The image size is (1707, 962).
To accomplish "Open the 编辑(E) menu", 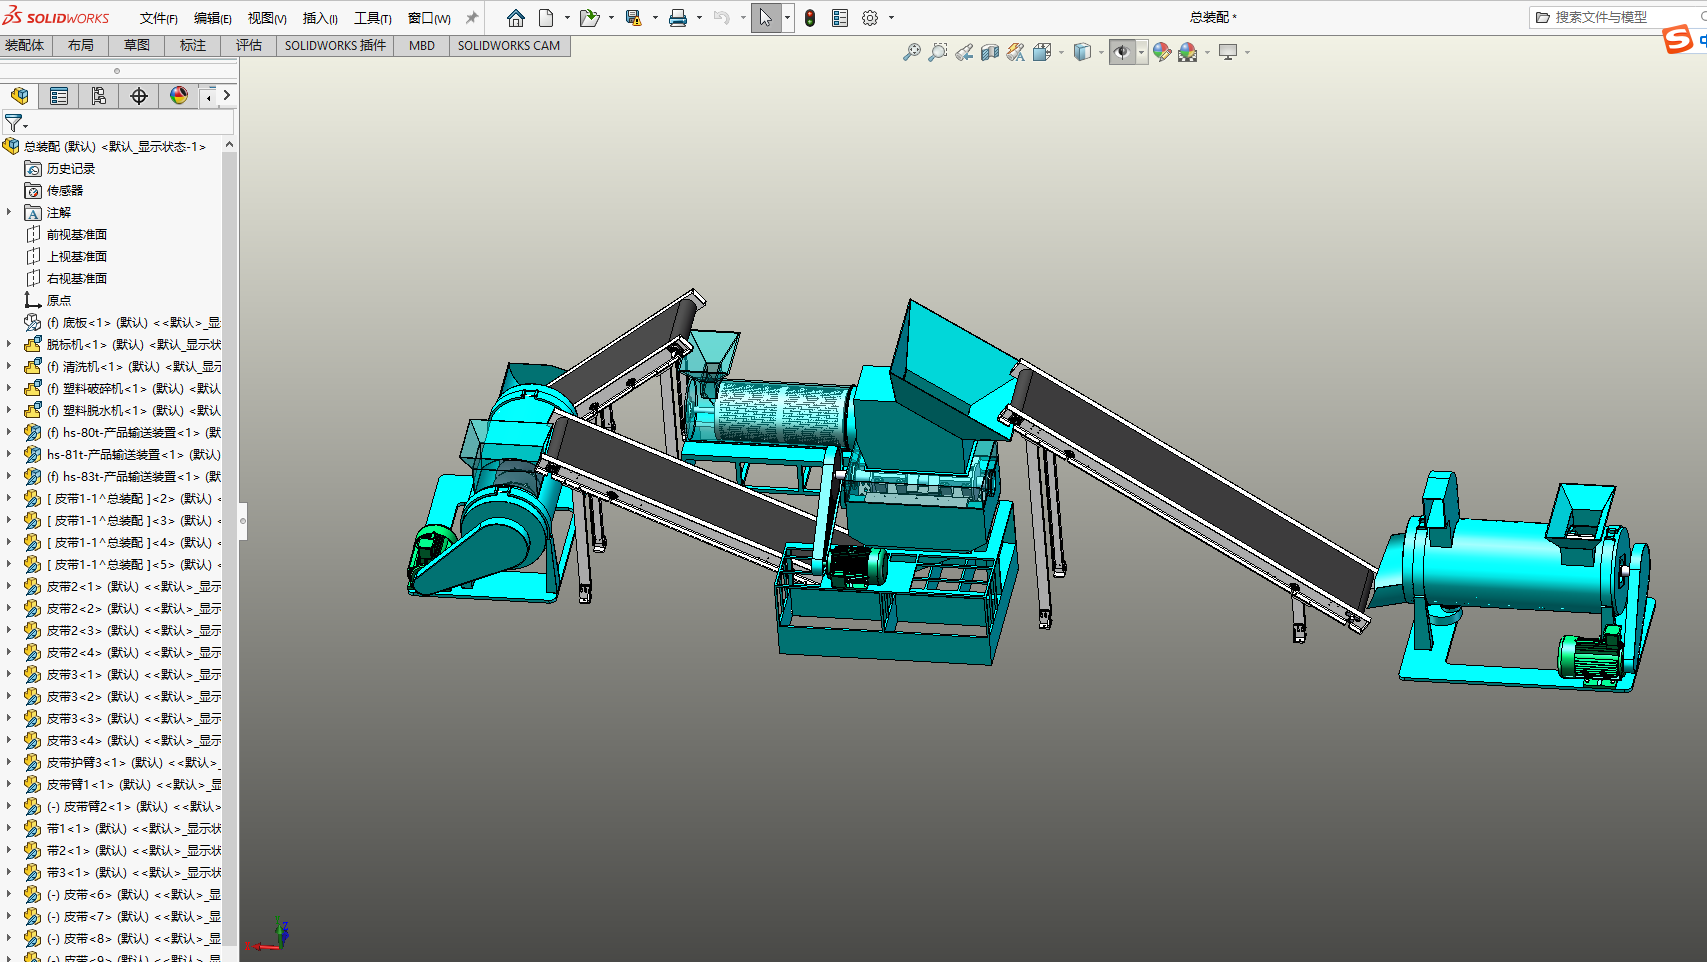I will [212, 18].
